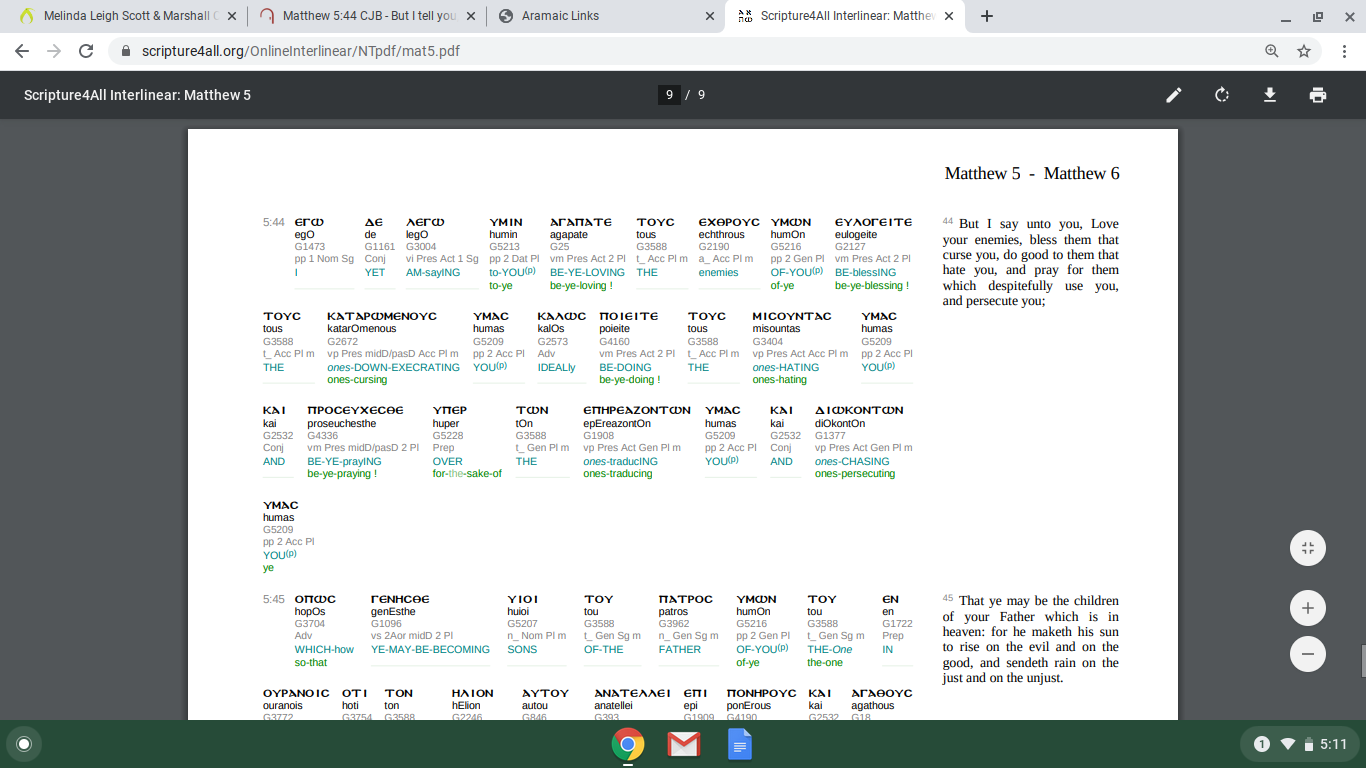This screenshot has width=1366, height=768.
Task: Close the Matthew 5:44 CJB tab
Action: click(x=469, y=16)
